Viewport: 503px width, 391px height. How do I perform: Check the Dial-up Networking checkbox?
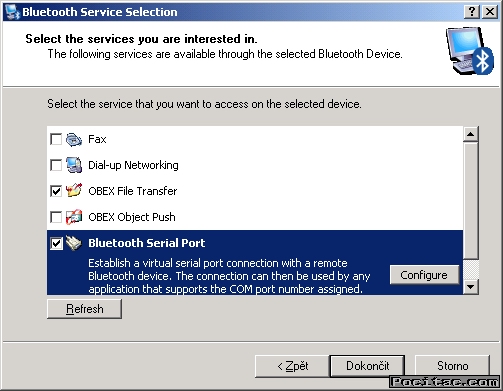click(x=56, y=165)
